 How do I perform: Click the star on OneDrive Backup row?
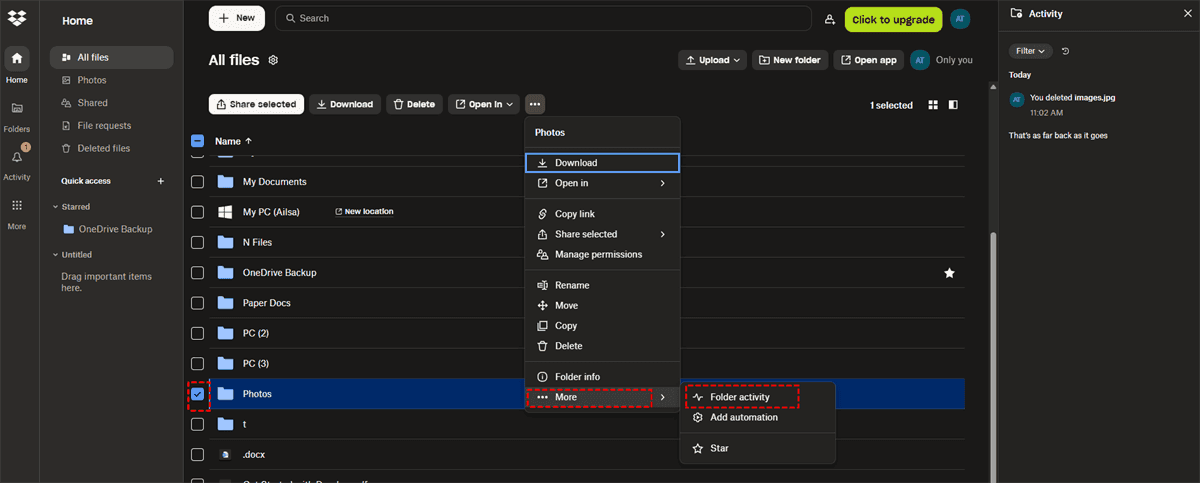coord(949,273)
